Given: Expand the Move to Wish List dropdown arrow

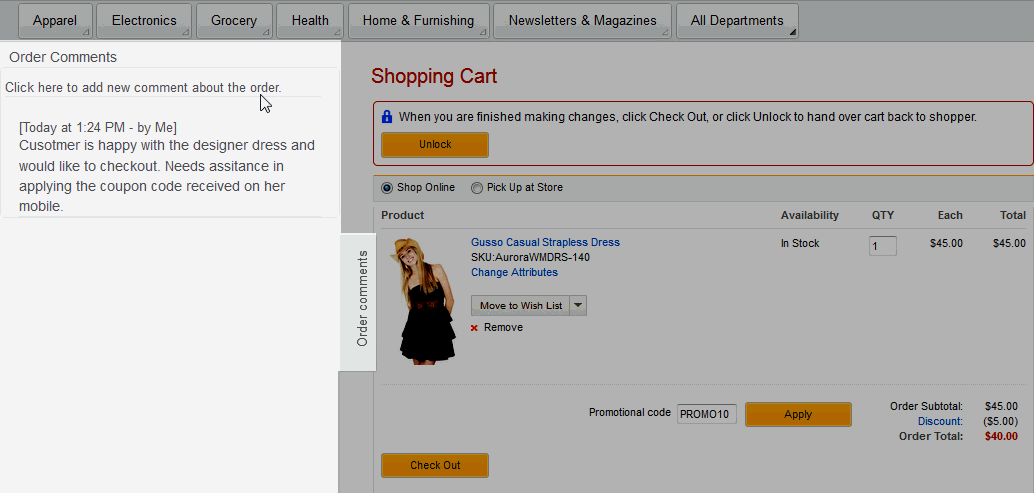Looking at the screenshot, I should click(x=578, y=306).
